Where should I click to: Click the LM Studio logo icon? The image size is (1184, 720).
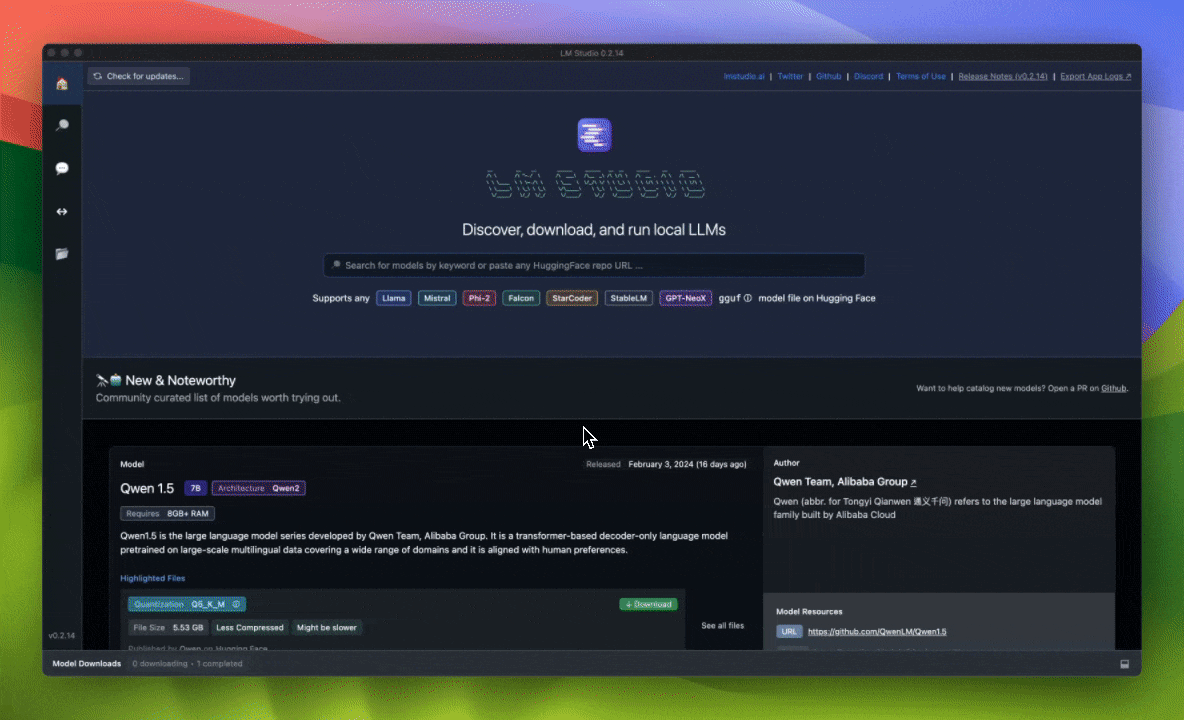[x=594, y=135]
